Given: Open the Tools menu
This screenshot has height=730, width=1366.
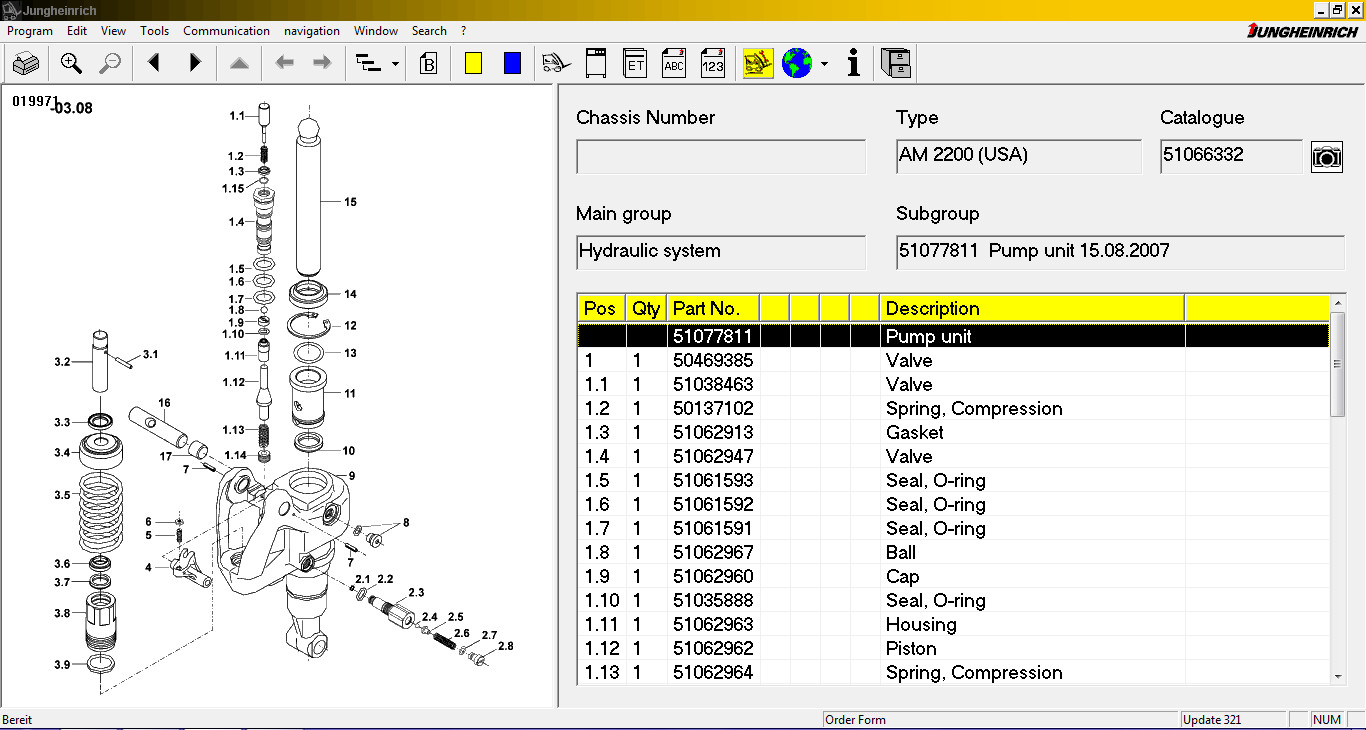Looking at the screenshot, I should pyautogui.click(x=154, y=31).
